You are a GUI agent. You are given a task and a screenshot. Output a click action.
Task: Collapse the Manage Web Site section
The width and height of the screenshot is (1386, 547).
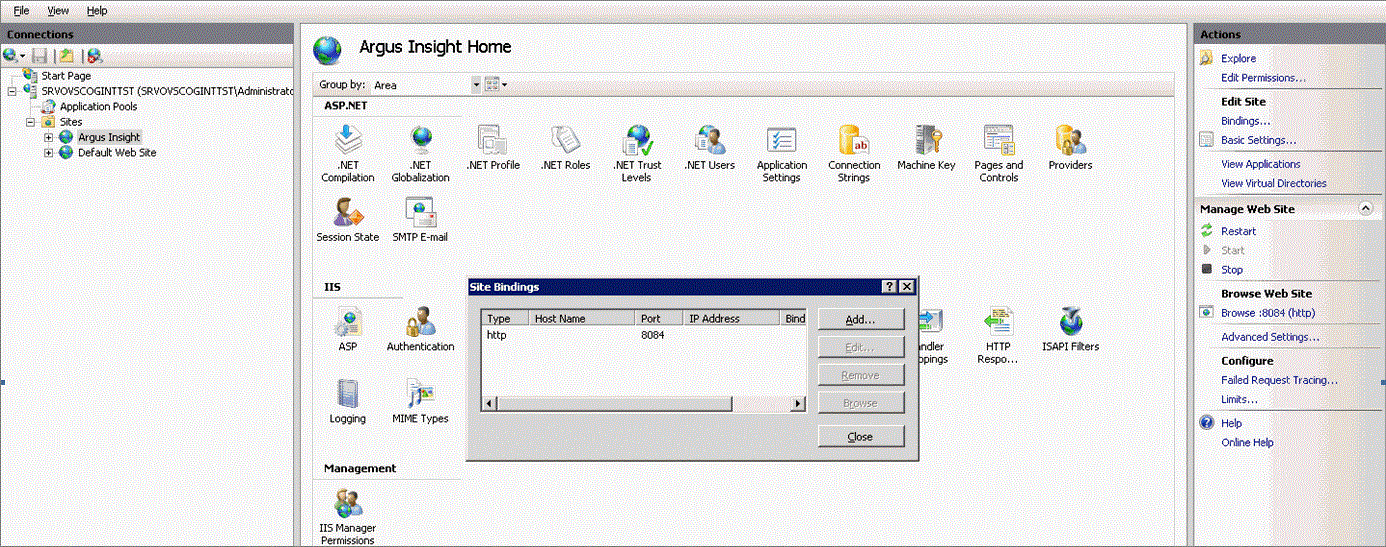[x=1365, y=208]
